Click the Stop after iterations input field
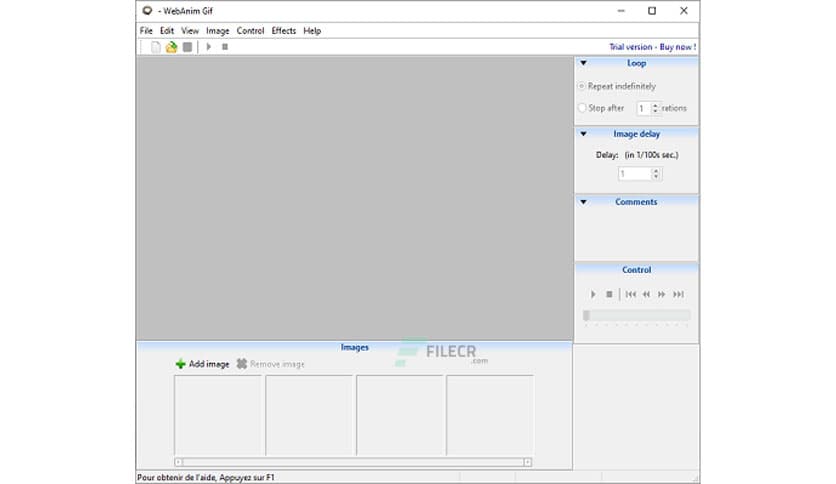The height and width of the screenshot is (484, 836). [644, 108]
